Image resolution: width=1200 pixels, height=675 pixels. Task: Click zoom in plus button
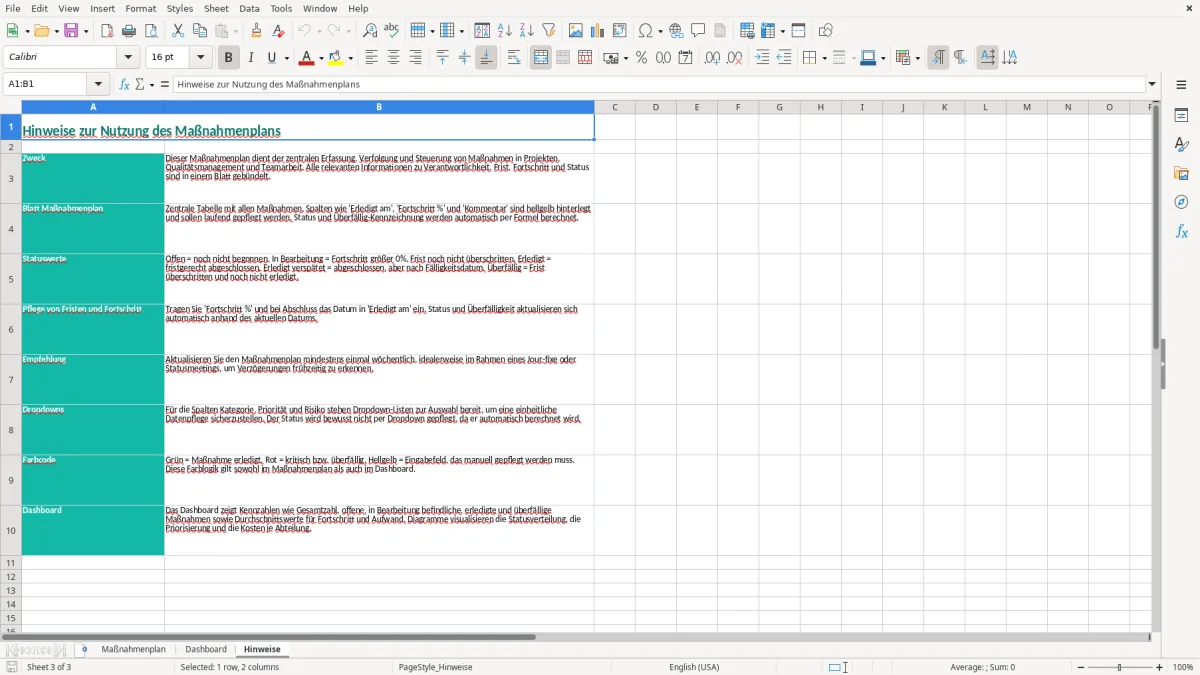1160,667
